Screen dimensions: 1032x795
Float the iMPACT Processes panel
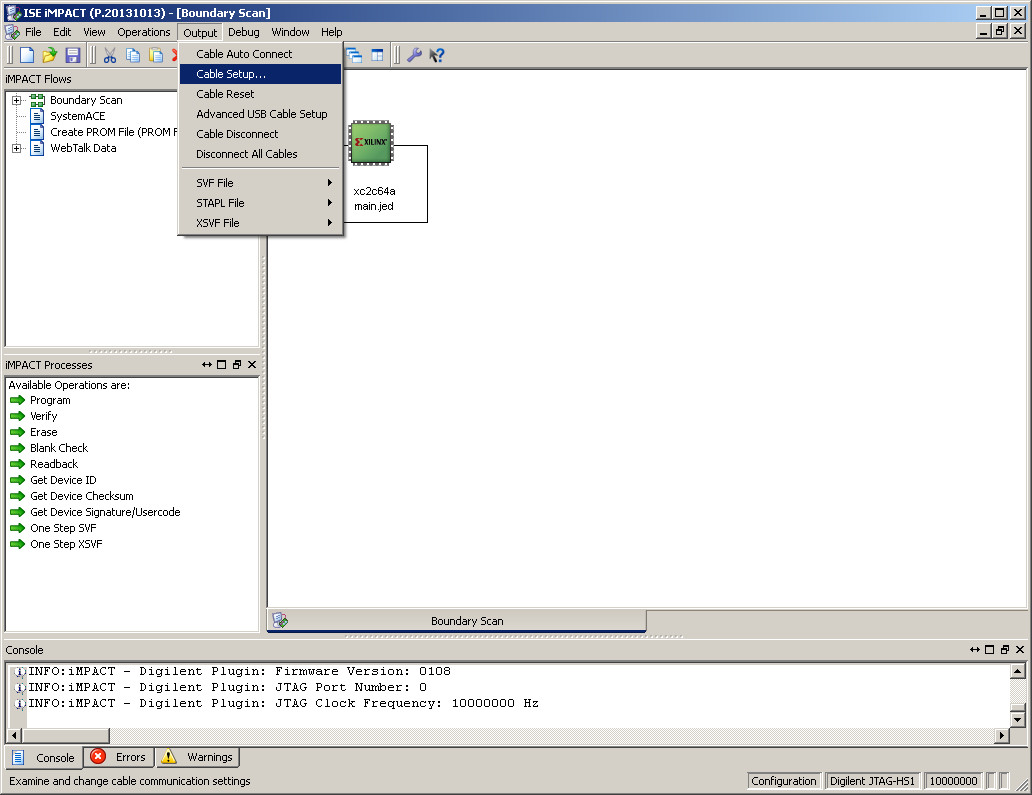[237, 365]
